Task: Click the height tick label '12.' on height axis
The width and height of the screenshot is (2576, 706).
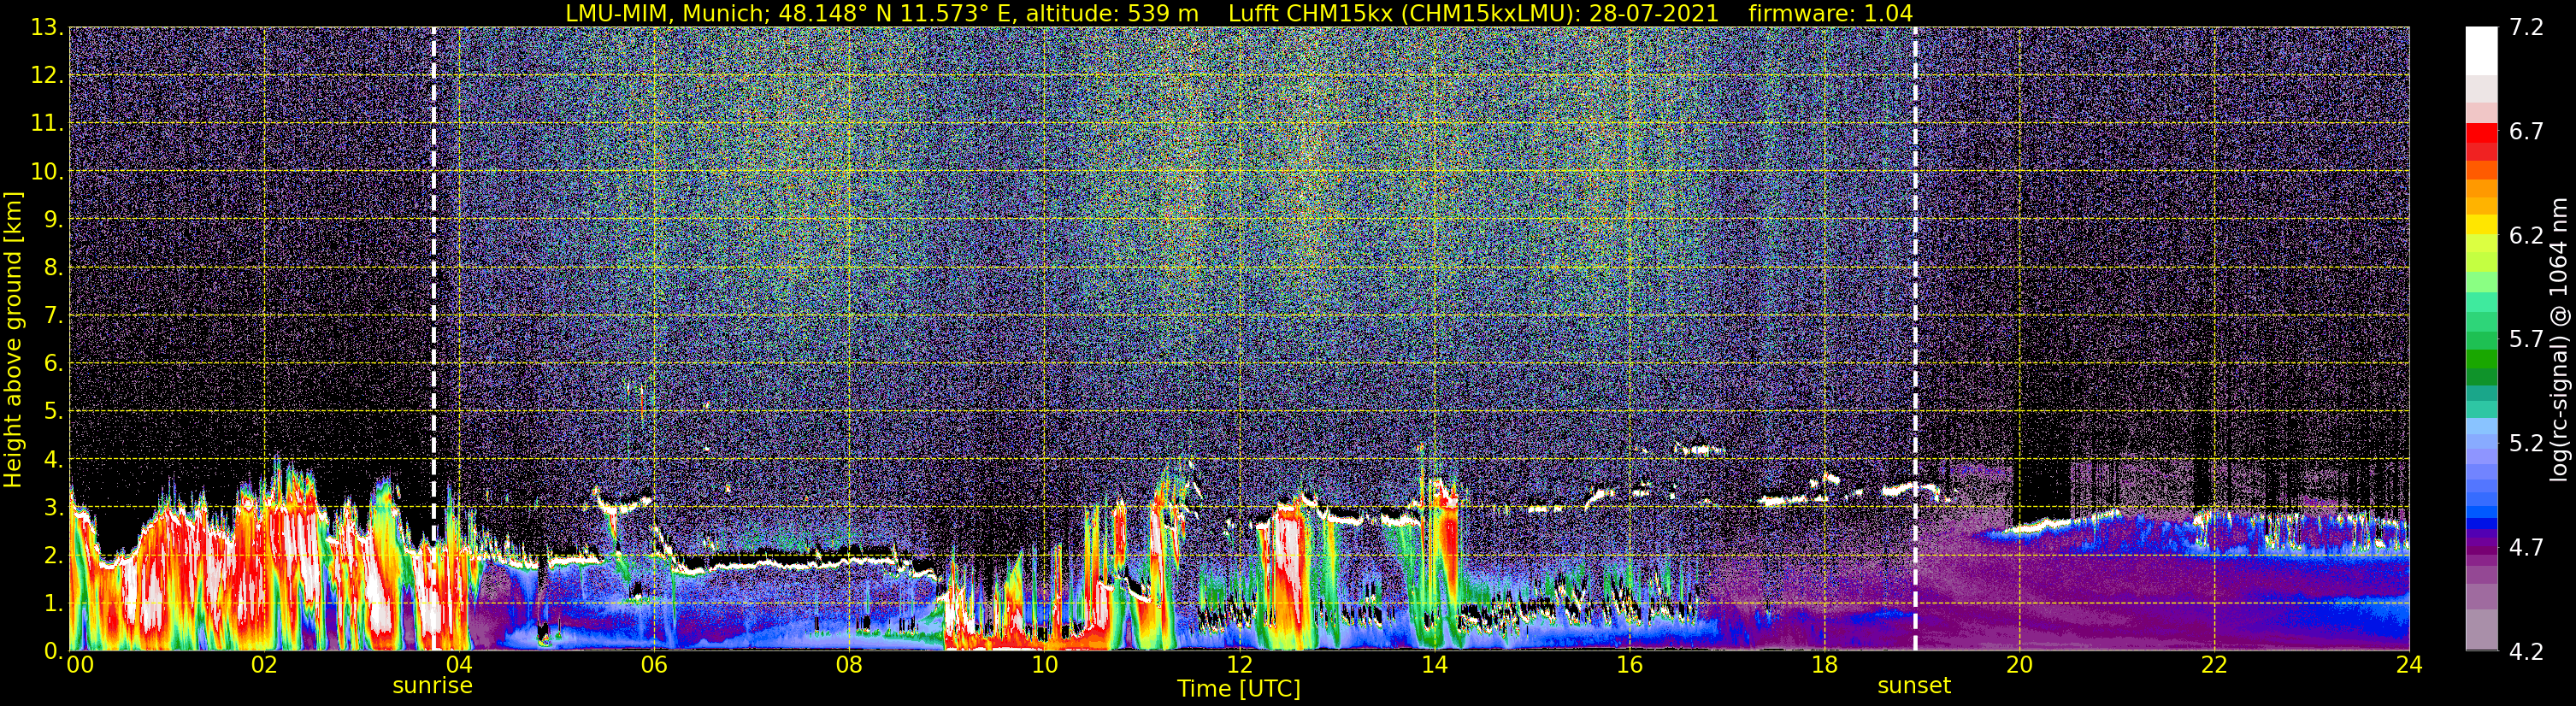Action: 47,76
